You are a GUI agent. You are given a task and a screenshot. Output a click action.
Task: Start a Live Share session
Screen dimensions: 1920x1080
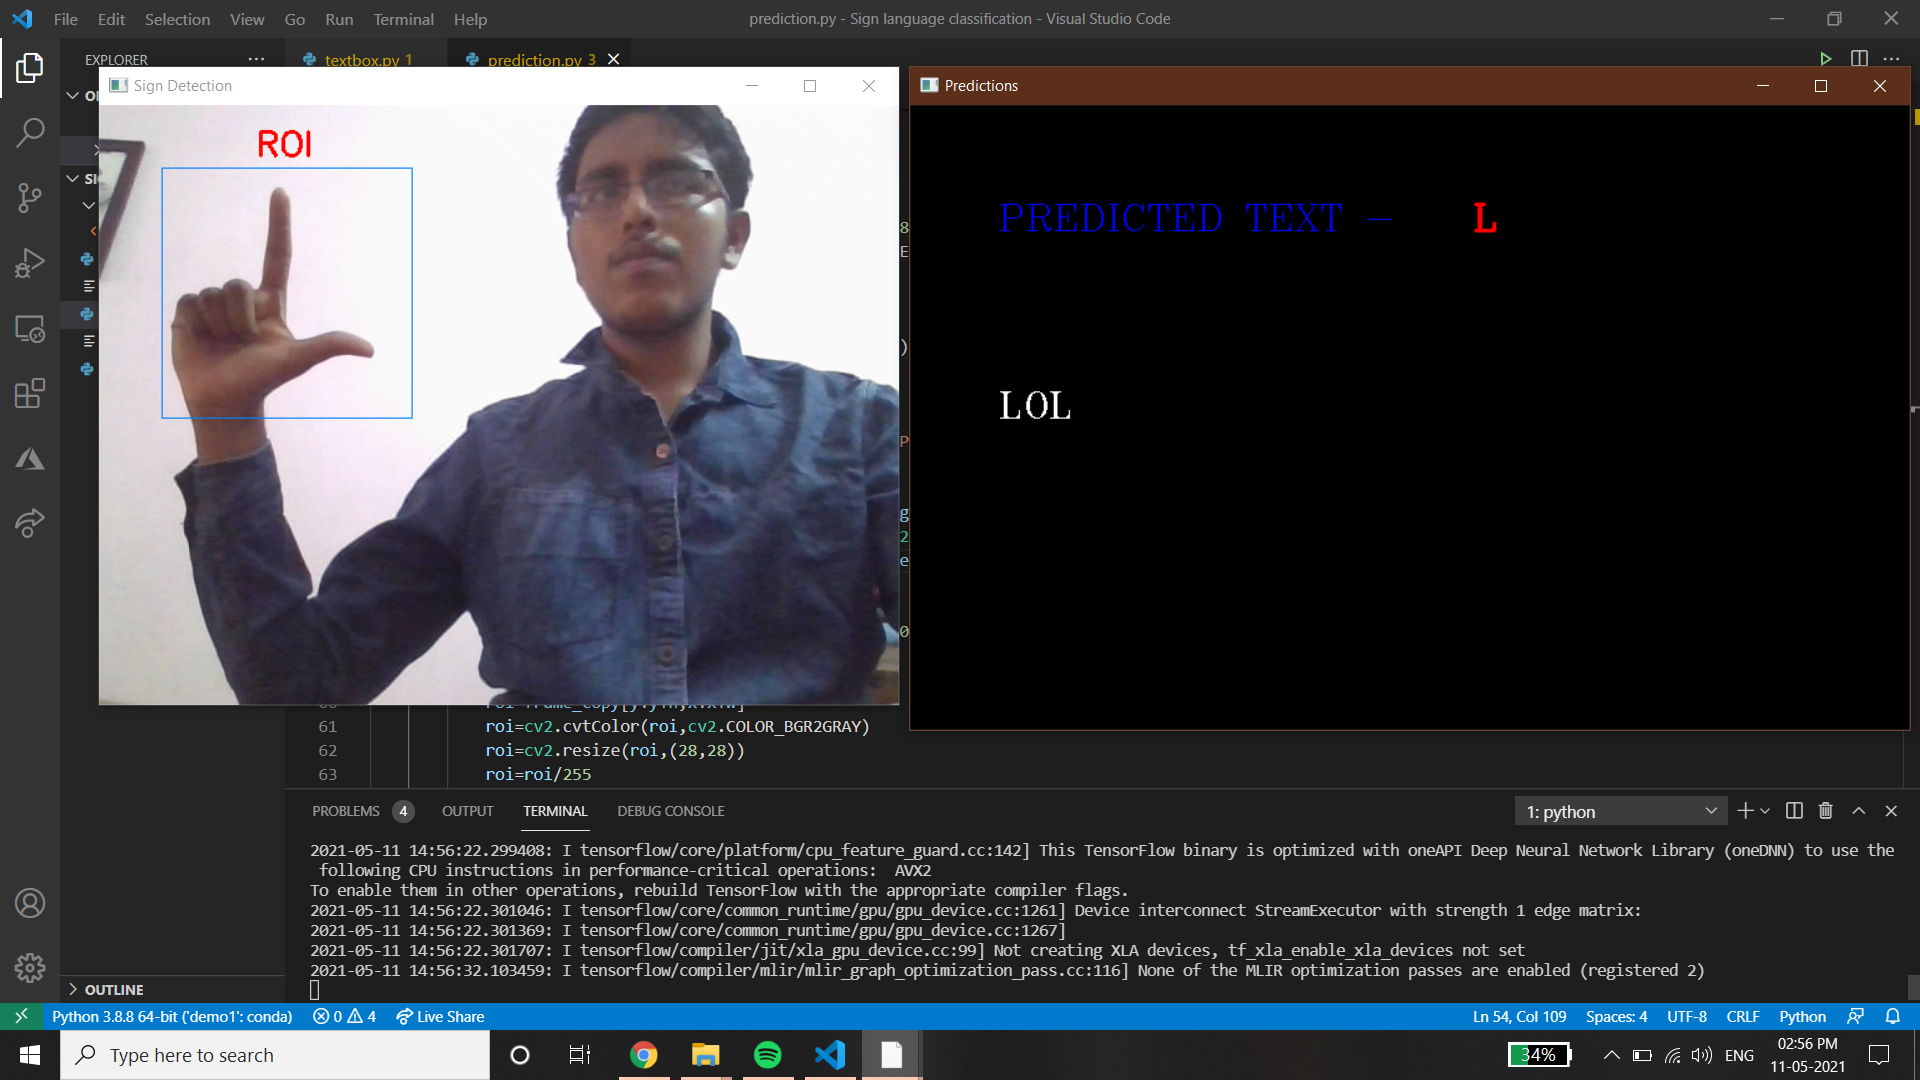(x=440, y=1016)
